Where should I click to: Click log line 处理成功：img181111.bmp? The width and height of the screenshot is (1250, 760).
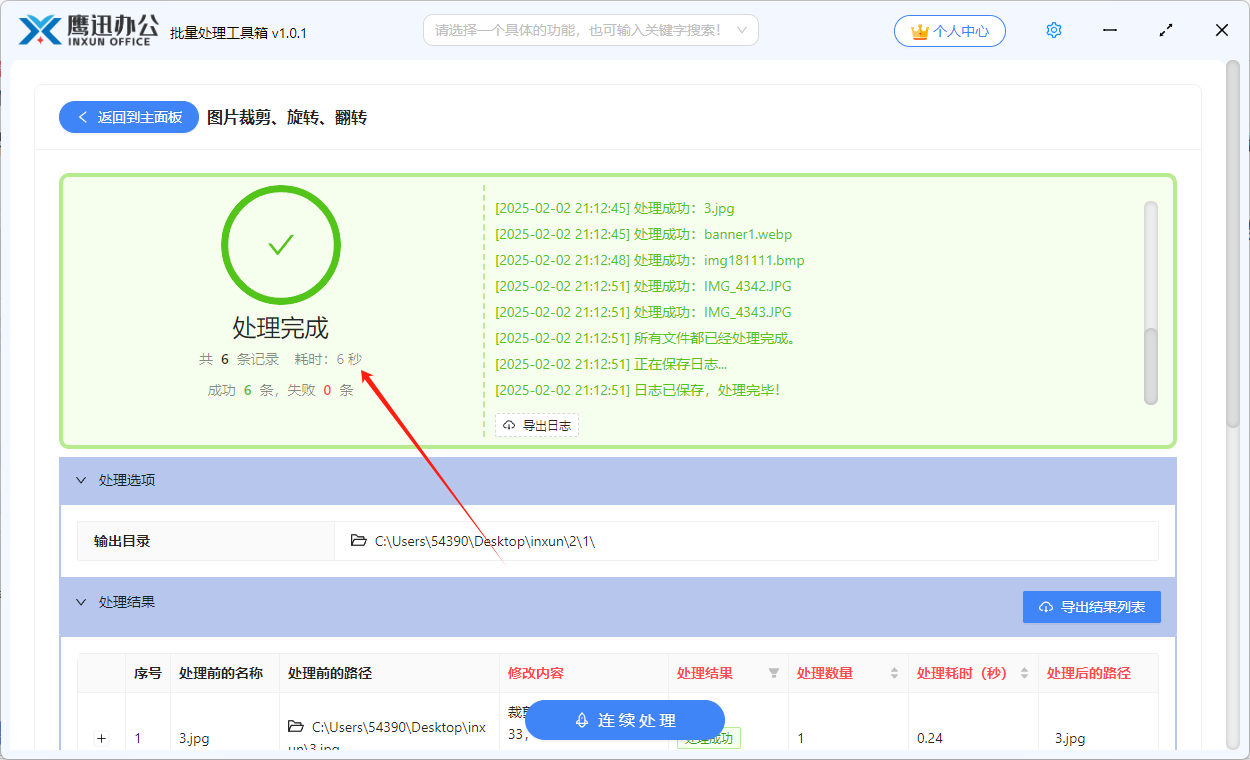click(x=650, y=260)
